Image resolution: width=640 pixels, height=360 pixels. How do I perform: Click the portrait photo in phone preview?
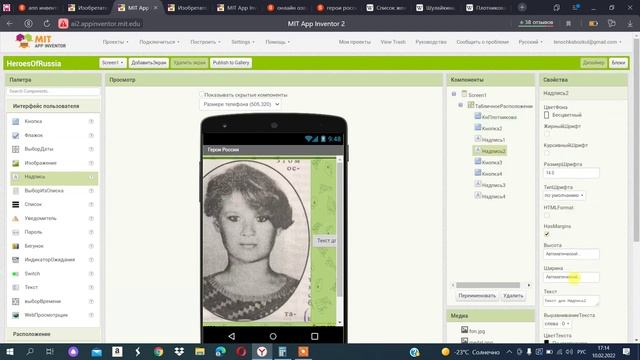(x=257, y=241)
